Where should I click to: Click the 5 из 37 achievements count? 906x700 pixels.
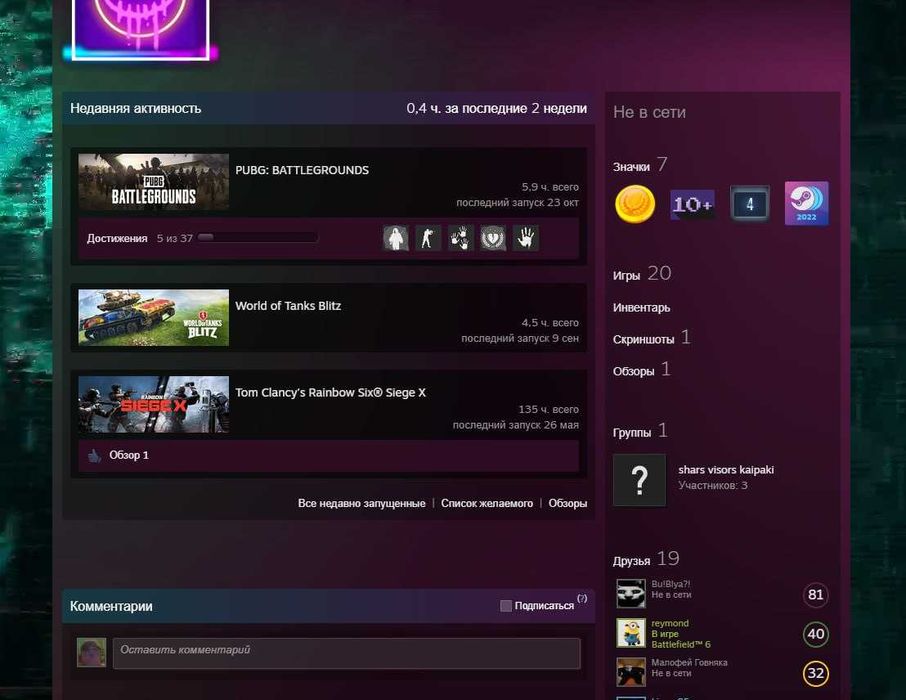click(174, 238)
